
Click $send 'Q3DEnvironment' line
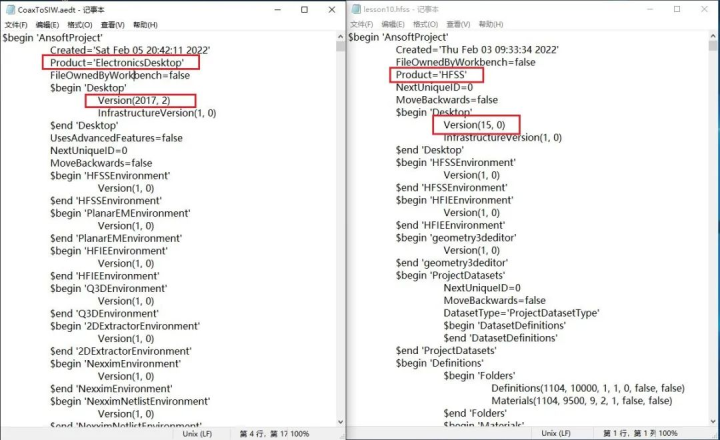pyautogui.click(x=104, y=314)
